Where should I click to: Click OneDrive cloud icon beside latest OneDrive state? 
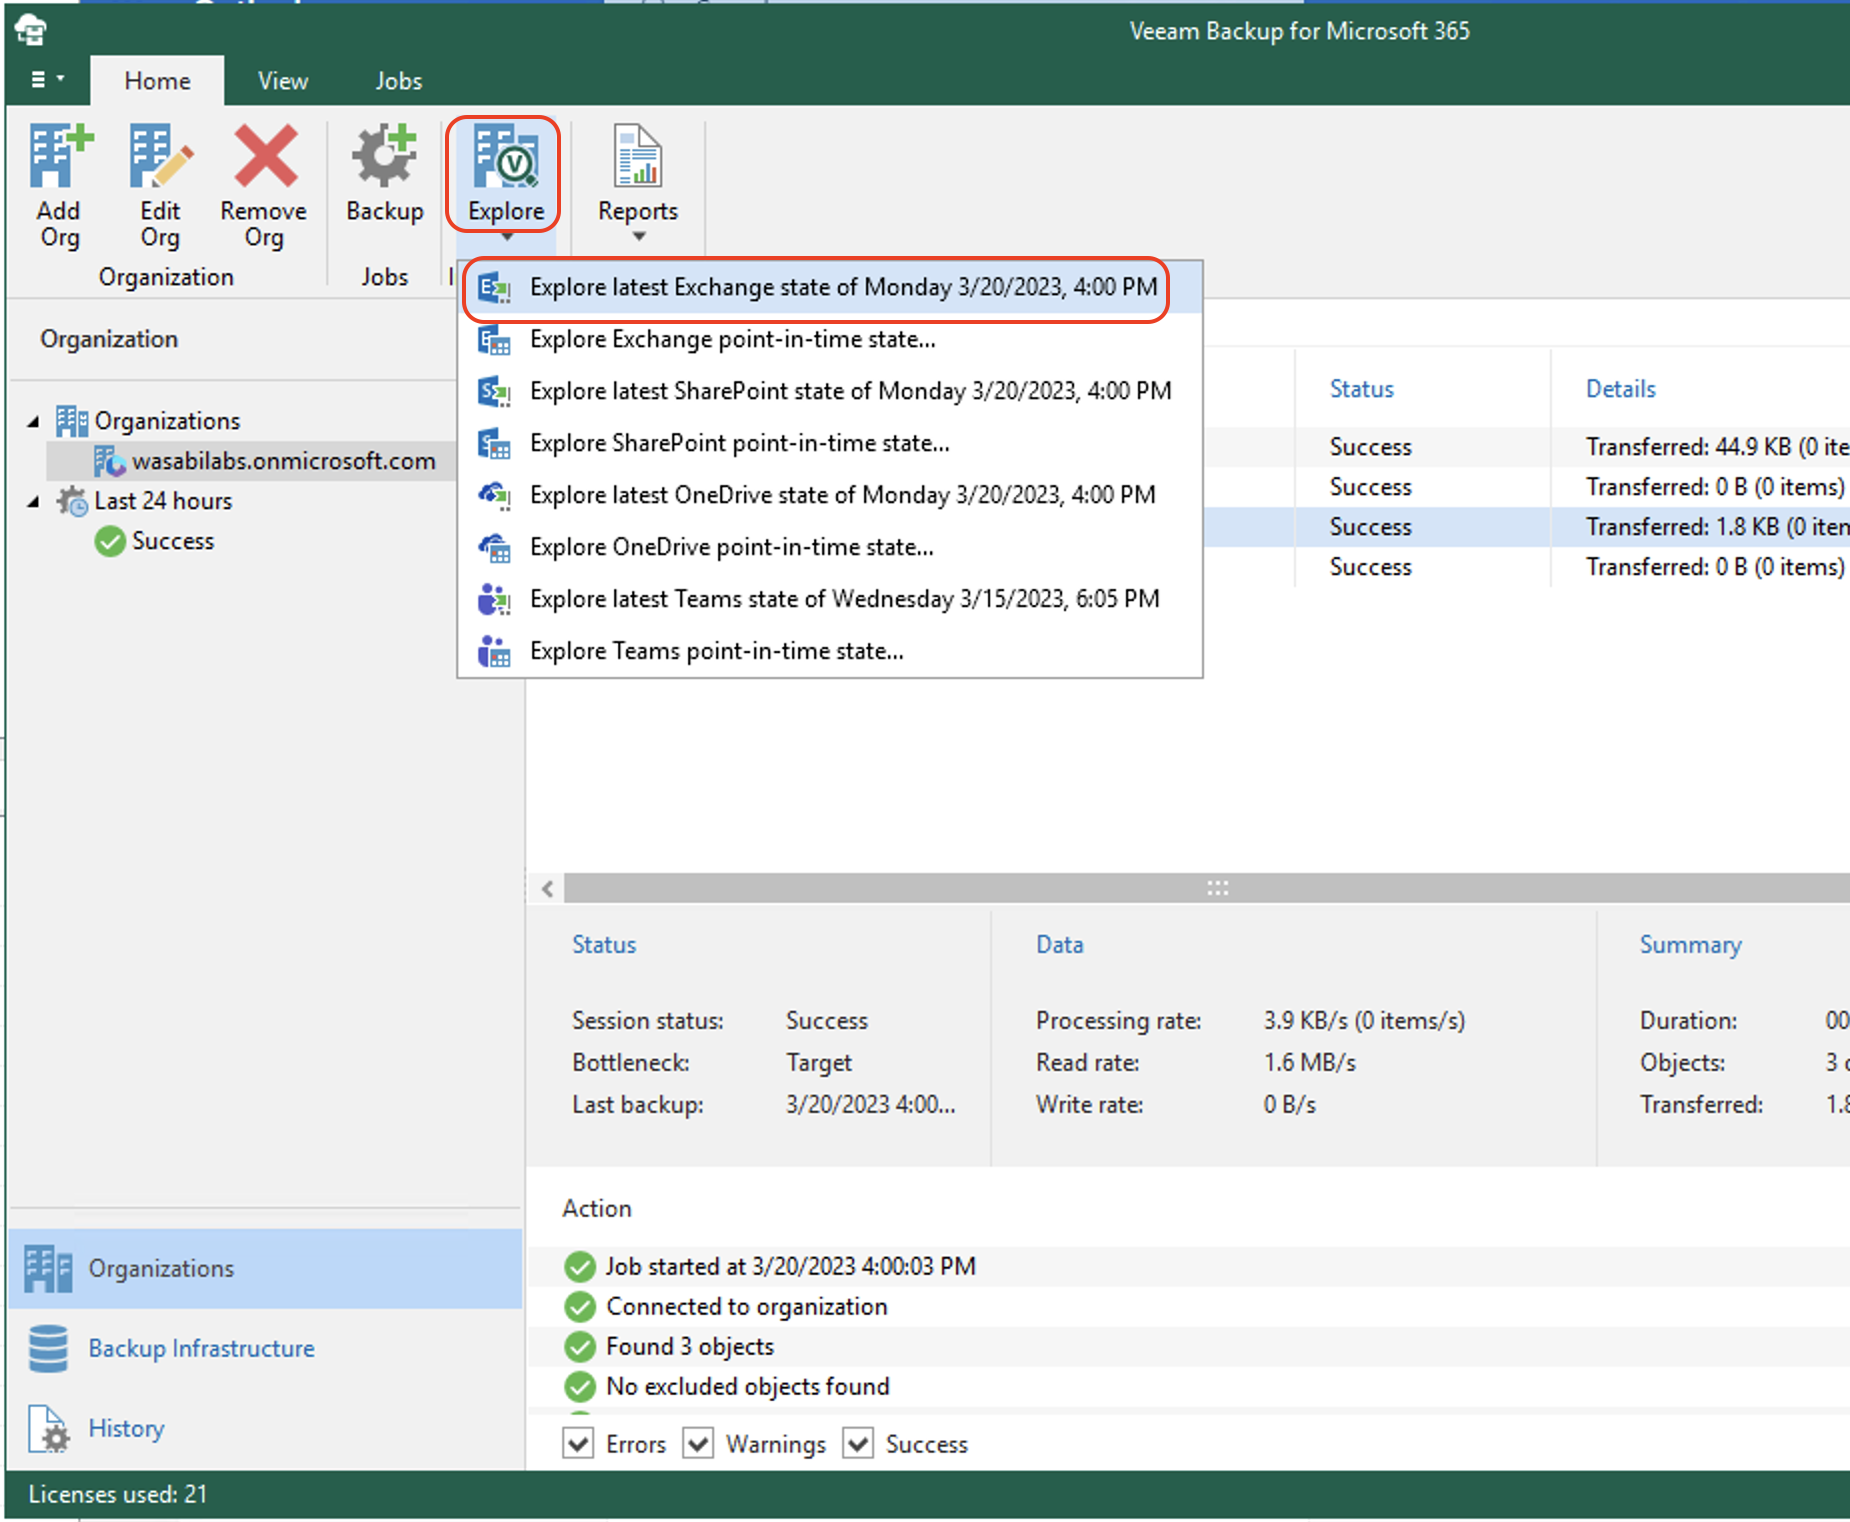point(494,496)
